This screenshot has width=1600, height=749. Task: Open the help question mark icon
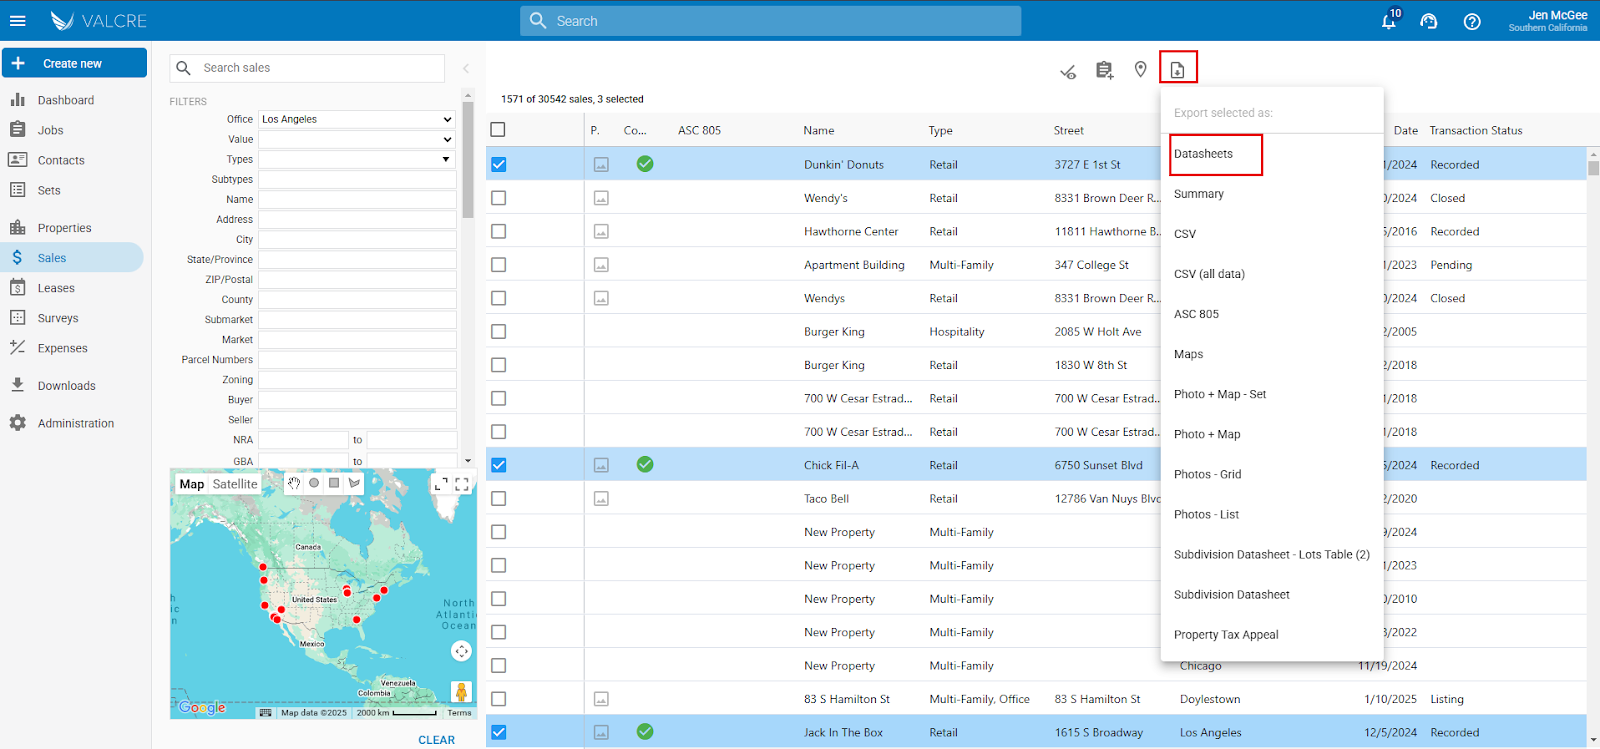[1472, 21]
